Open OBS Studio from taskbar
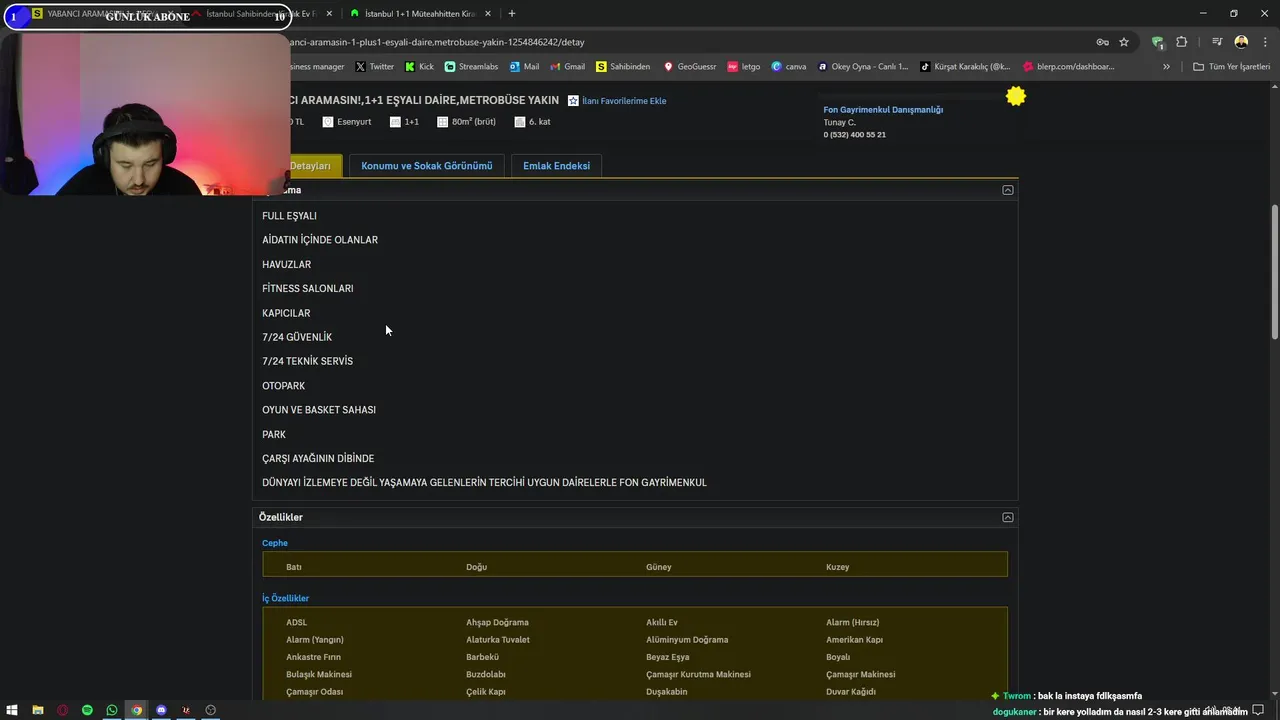This screenshot has width=1280, height=720. pyautogui.click(x=210, y=710)
